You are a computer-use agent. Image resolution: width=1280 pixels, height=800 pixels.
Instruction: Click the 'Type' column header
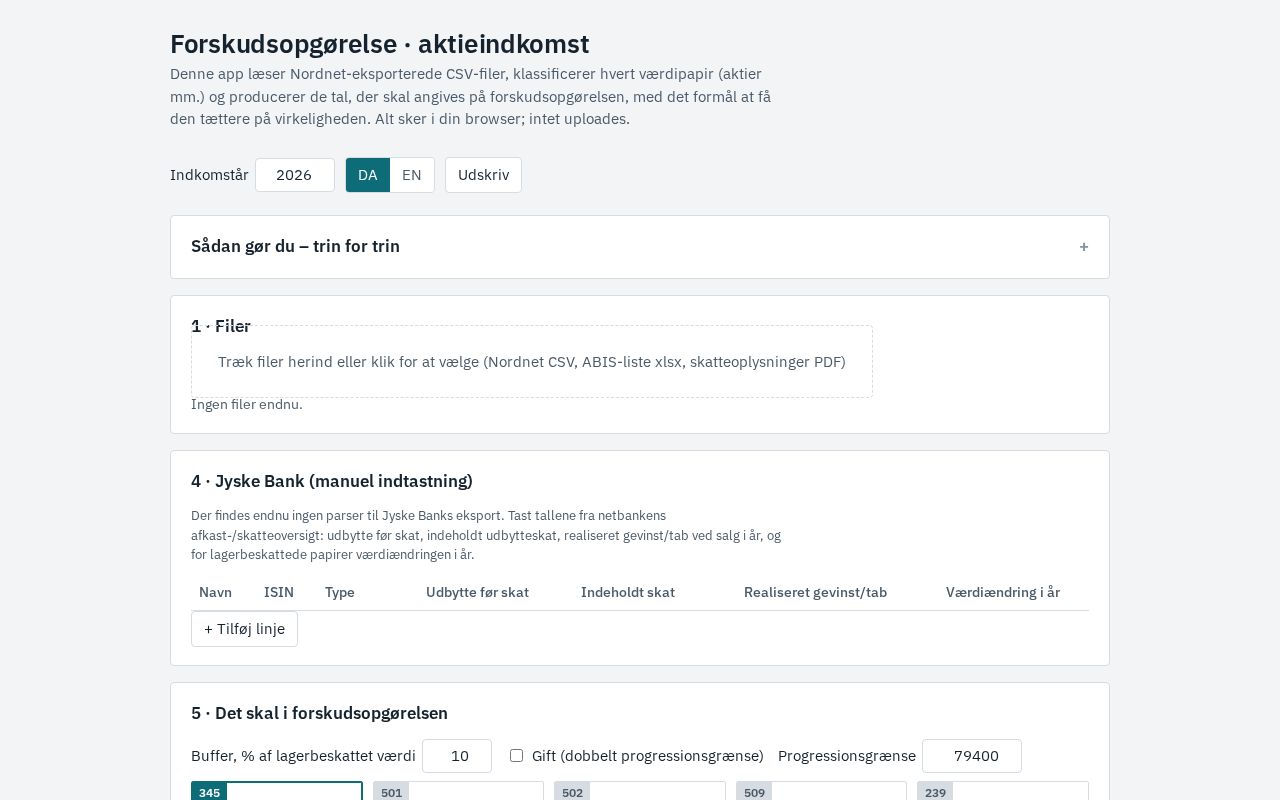pos(340,592)
